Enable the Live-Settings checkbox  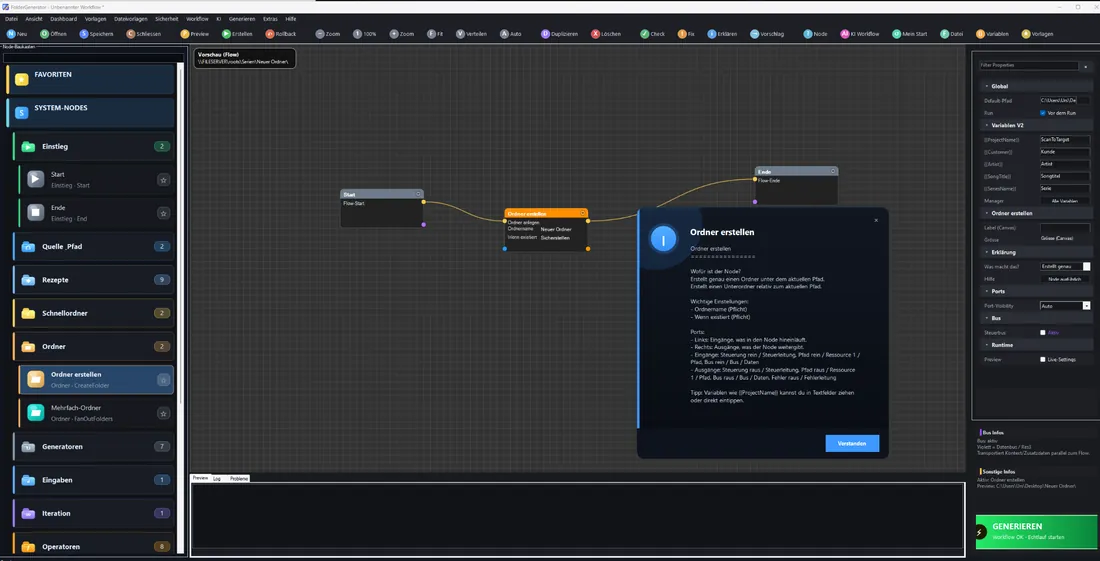coord(1042,359)
